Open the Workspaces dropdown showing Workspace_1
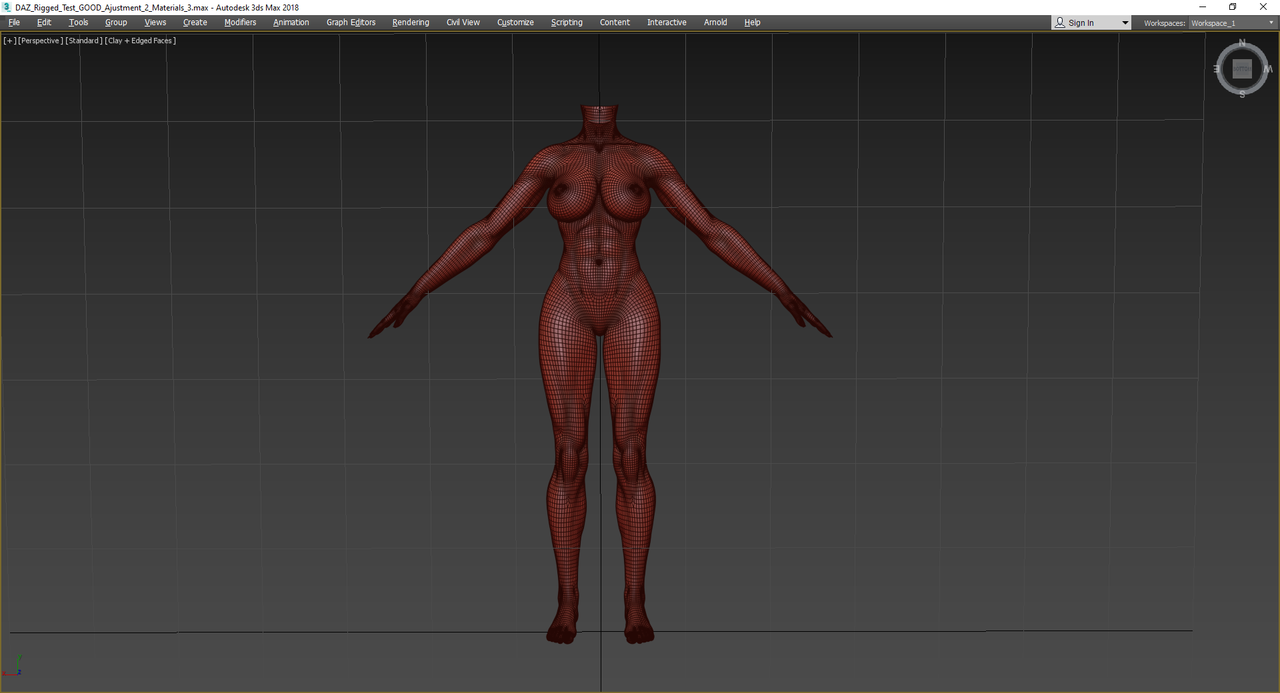 (x=1232, y=23)
